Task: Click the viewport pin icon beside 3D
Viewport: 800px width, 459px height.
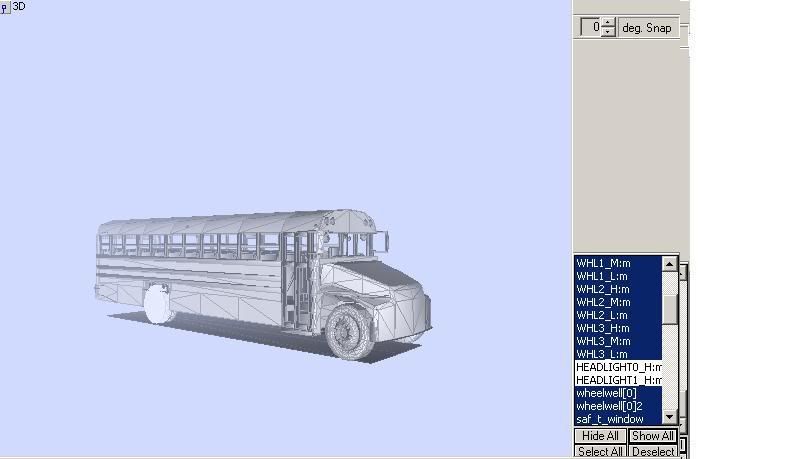Action: coord(5,7)
